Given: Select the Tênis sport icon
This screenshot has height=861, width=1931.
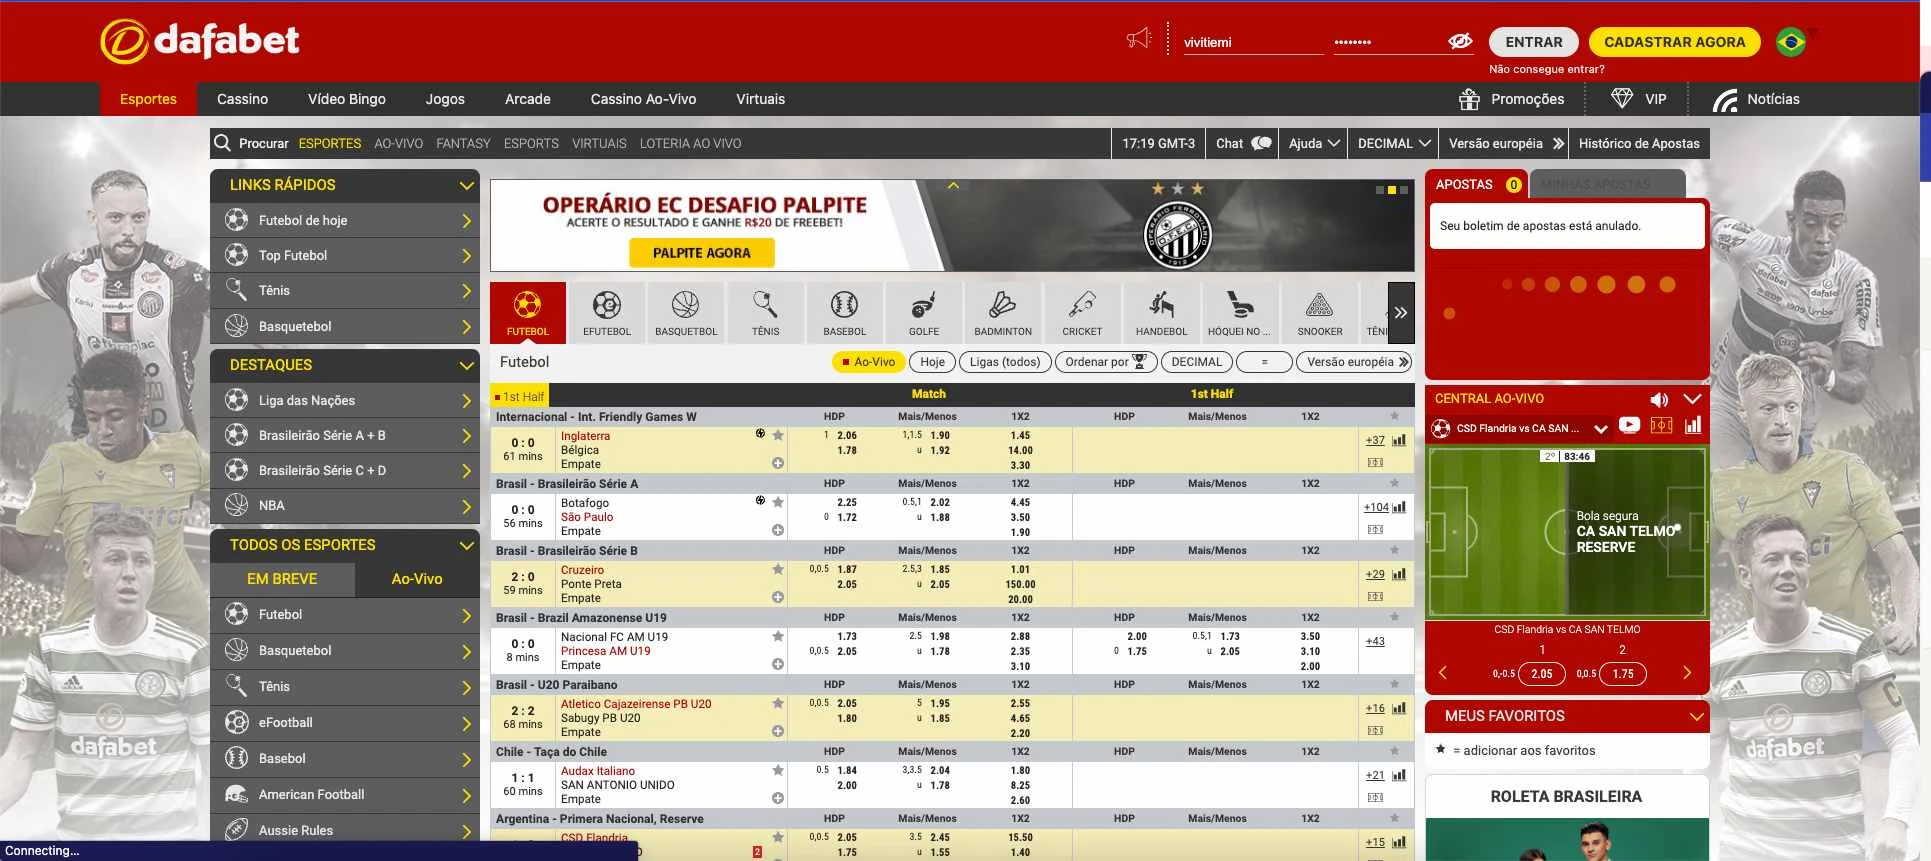Looking at the screenshot, I should (765, 312).
